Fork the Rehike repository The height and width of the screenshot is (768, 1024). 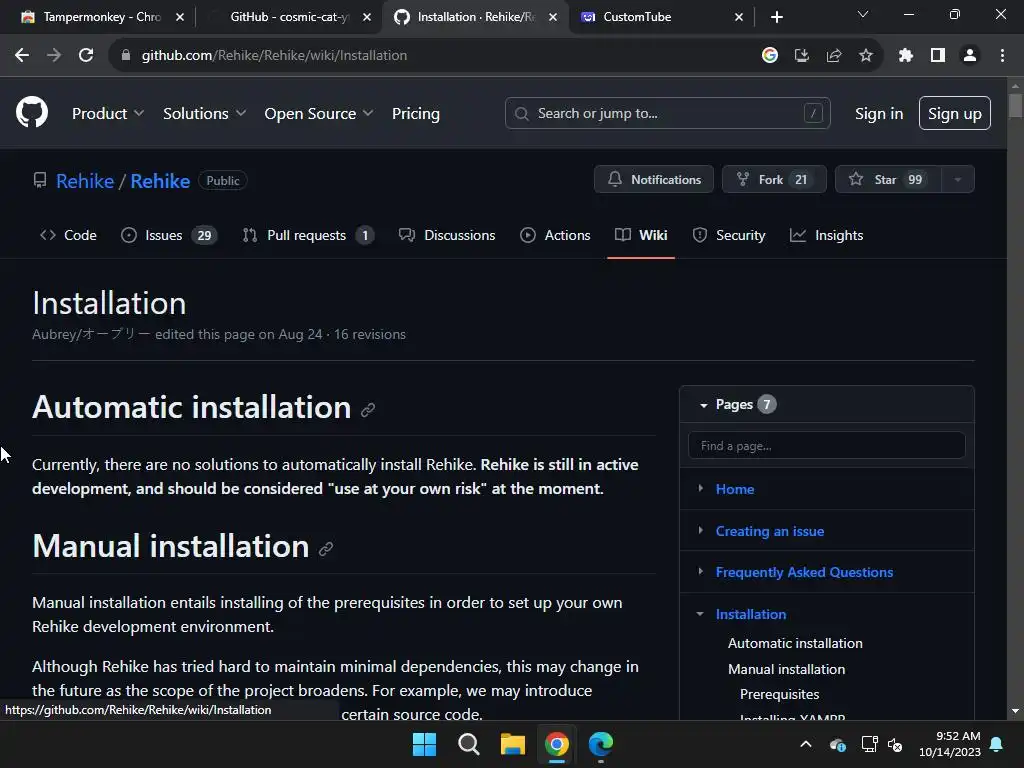774,180
